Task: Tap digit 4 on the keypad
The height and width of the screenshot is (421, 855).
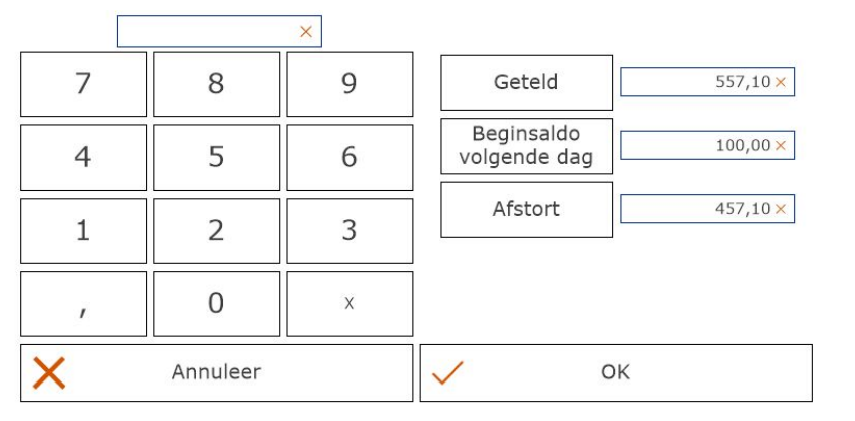Action: [x=83, y=158]
